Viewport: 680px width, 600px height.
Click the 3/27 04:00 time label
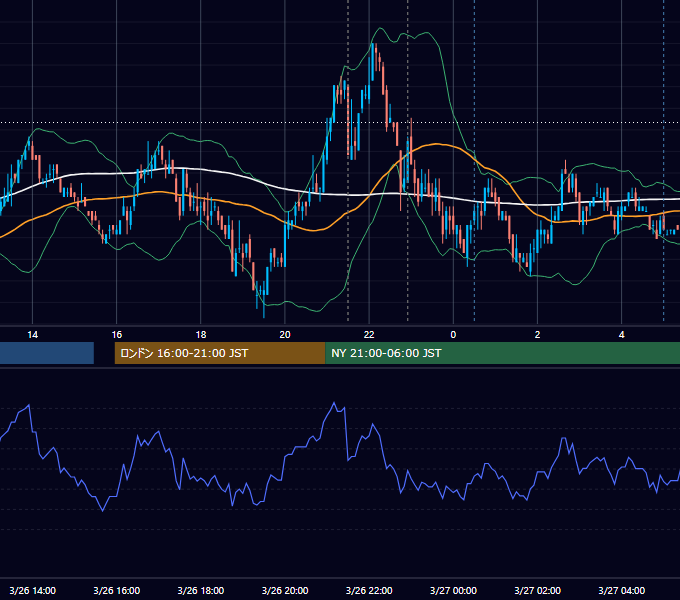tap(621, 590)
